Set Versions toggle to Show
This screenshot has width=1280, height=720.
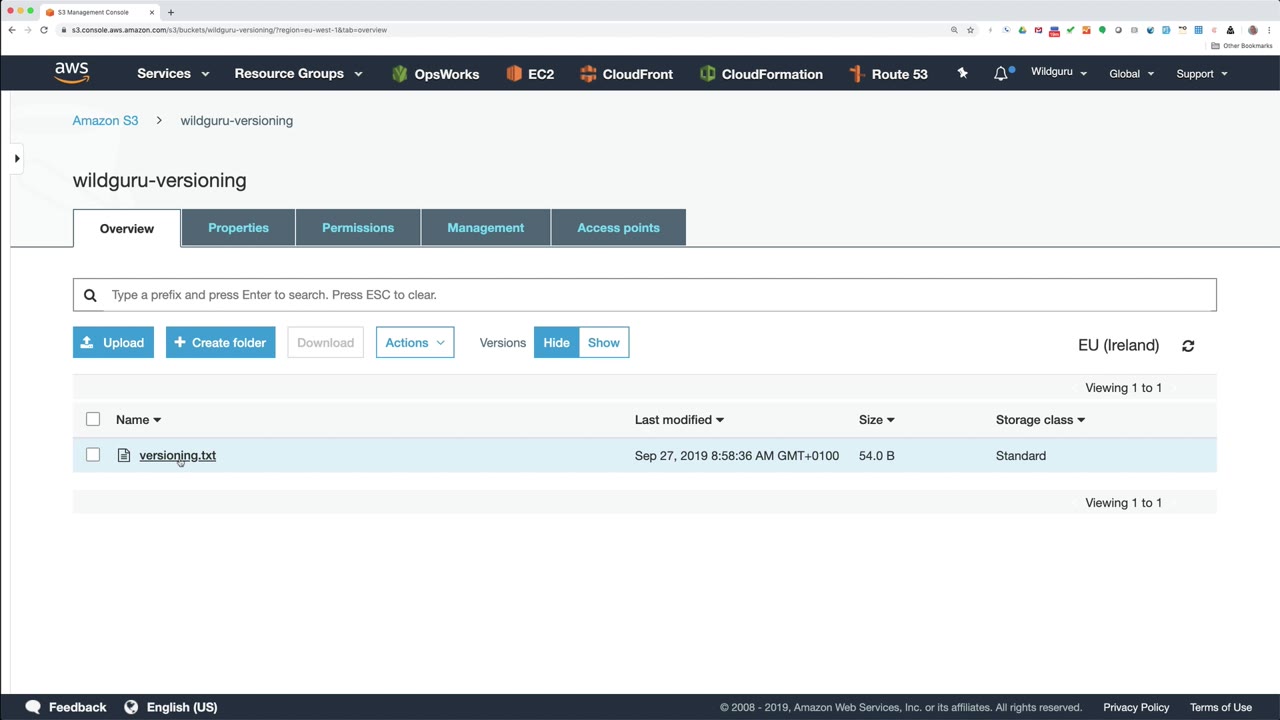(604, 343)
